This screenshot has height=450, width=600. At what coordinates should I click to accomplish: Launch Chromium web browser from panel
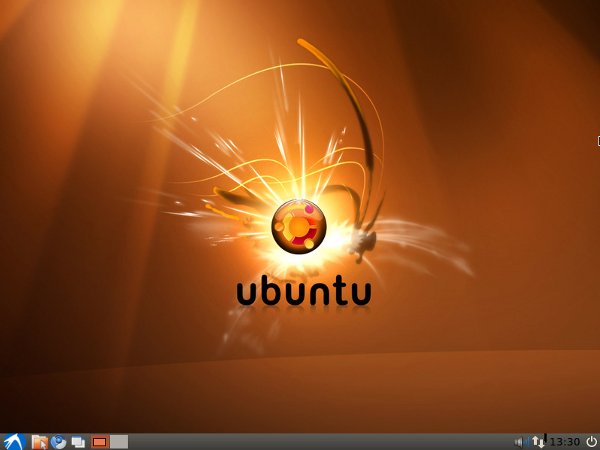tap(59, 442)
